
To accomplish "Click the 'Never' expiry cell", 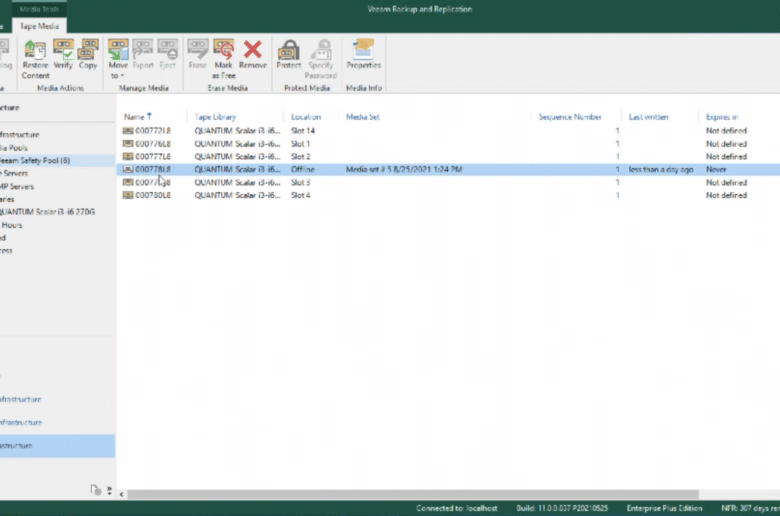I will tap(716, 170).
